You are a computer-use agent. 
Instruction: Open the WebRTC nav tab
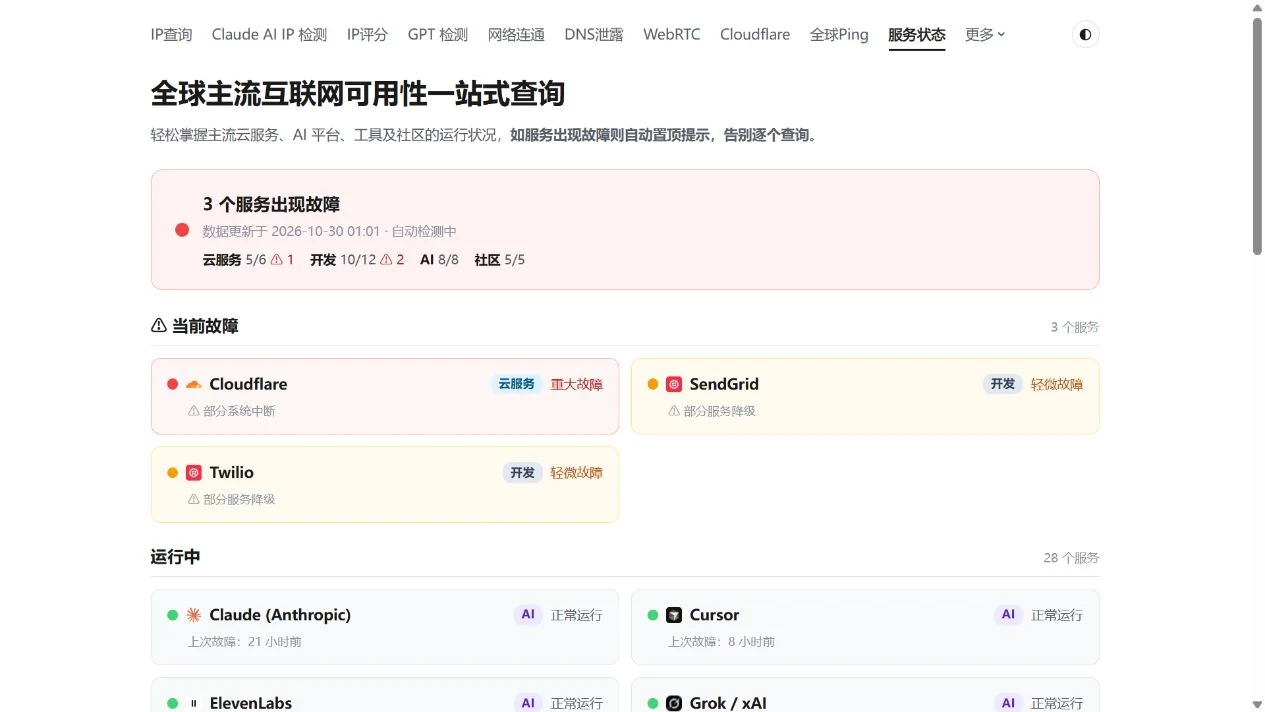point(672,34)
